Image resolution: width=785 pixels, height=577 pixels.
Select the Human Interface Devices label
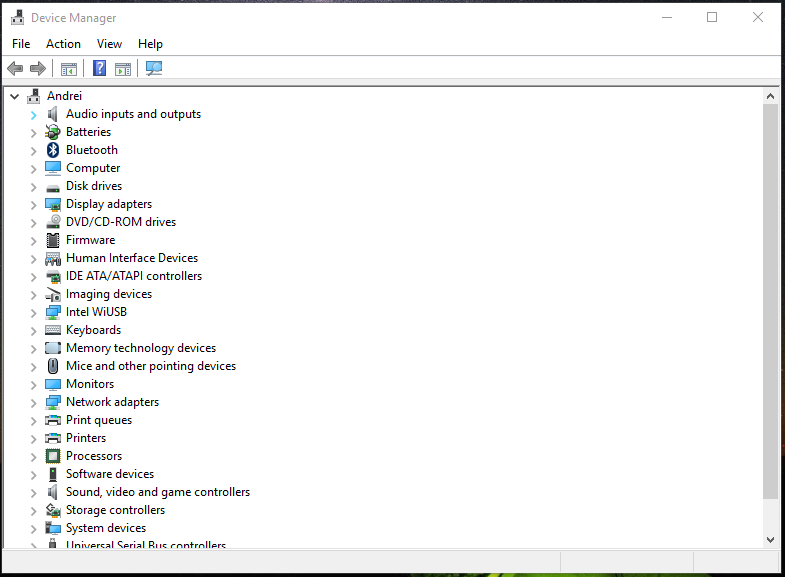132,258
